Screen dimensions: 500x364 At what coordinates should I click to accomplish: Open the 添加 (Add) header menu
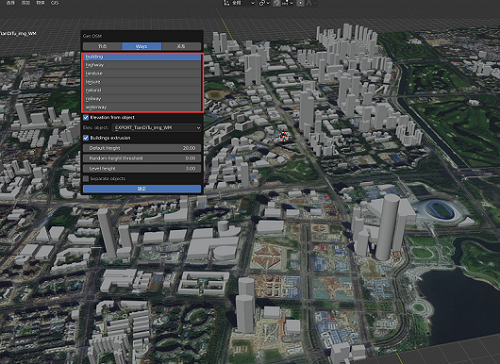(x=26, y=3)
